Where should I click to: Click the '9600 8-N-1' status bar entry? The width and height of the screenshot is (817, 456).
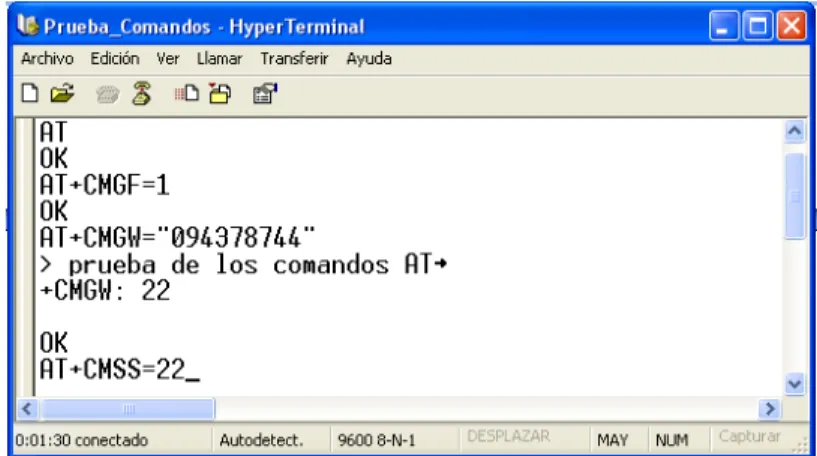[x=377, y=440]
